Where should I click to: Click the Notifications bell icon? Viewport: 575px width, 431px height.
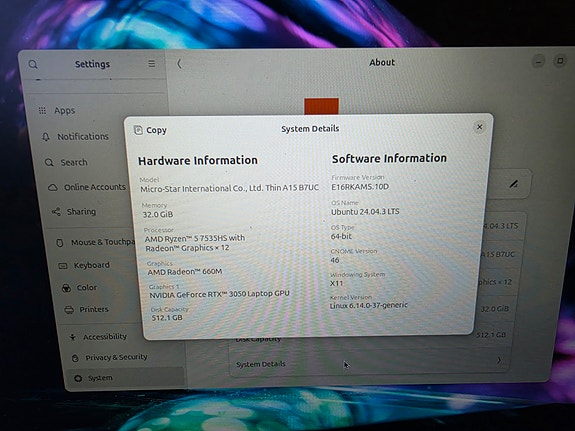(46, 137)
